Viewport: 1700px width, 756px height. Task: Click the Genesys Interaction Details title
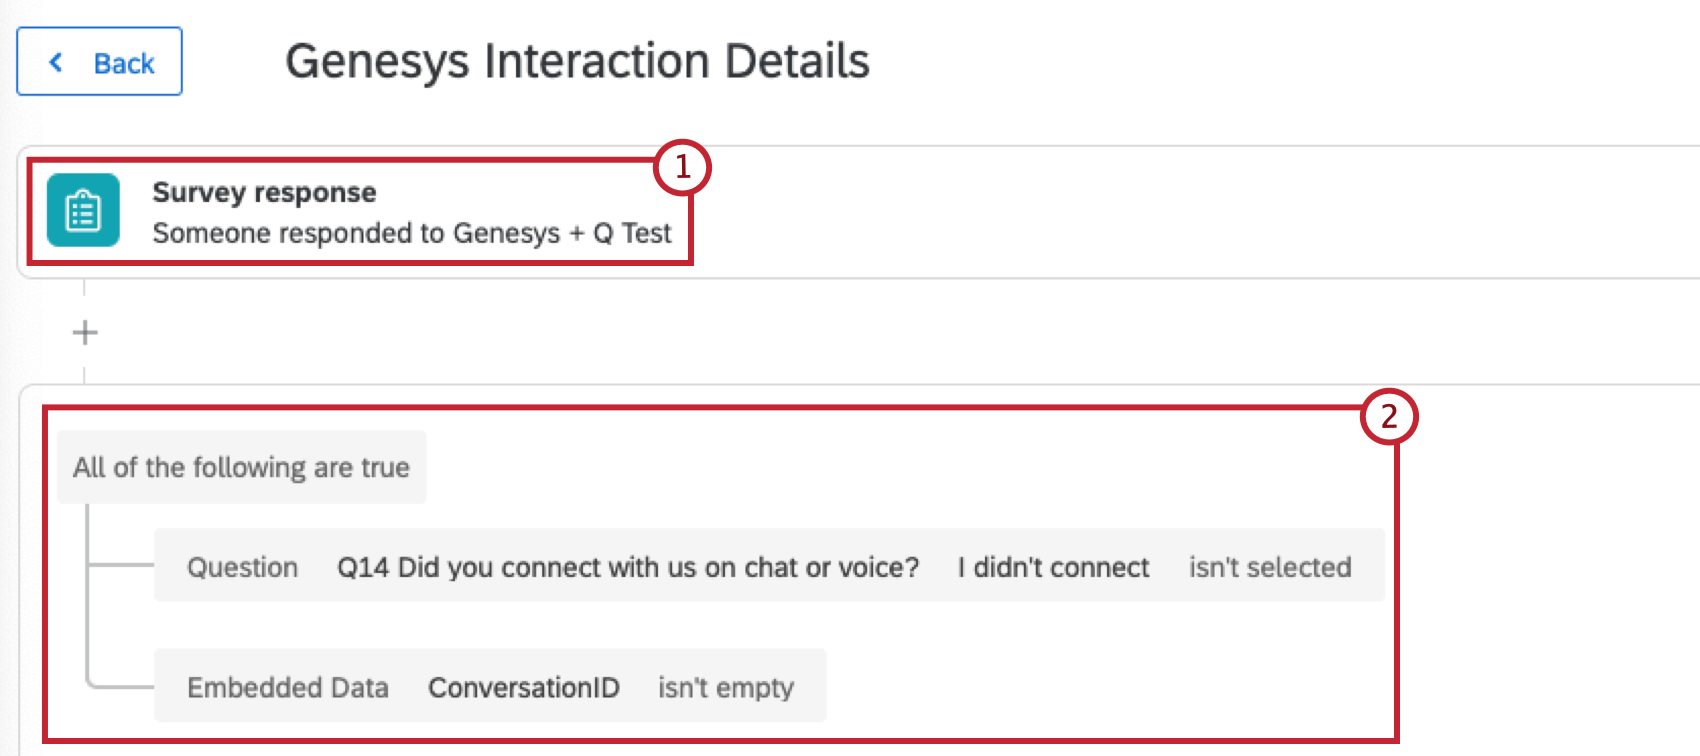click(578, 60)
